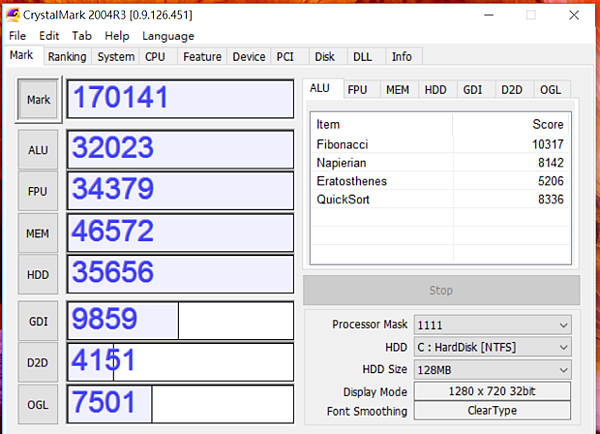Switch to the Device tab
This screenshot has height=434, width=600.
(x=249, y=57)
